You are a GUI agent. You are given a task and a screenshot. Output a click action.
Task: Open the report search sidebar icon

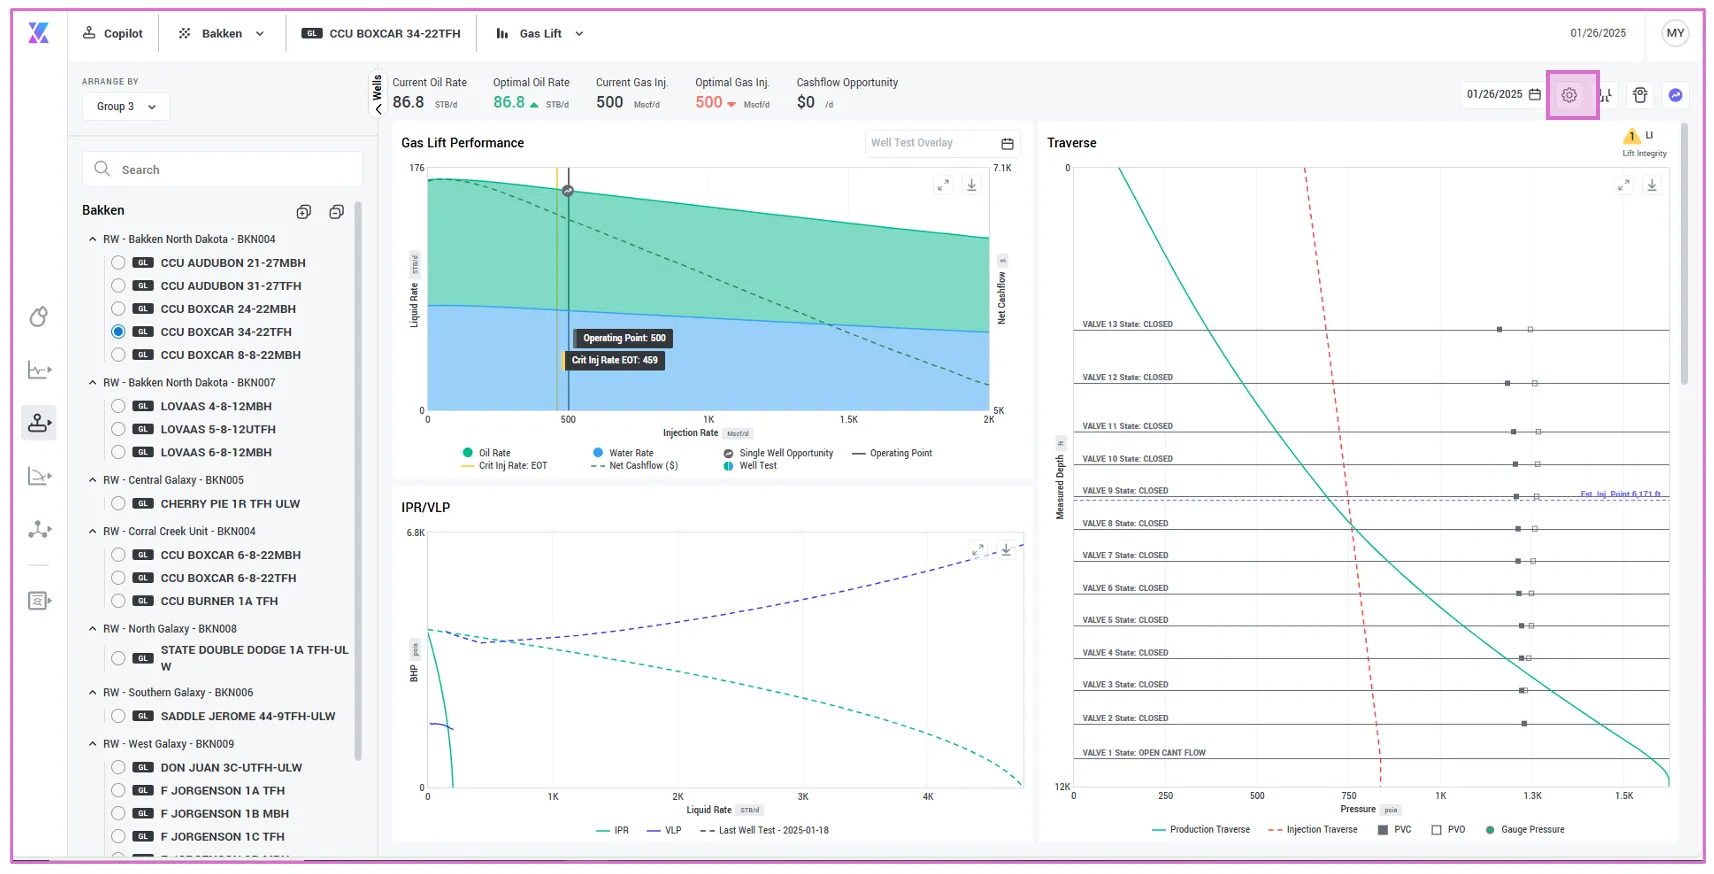click(x=39, y=601)
